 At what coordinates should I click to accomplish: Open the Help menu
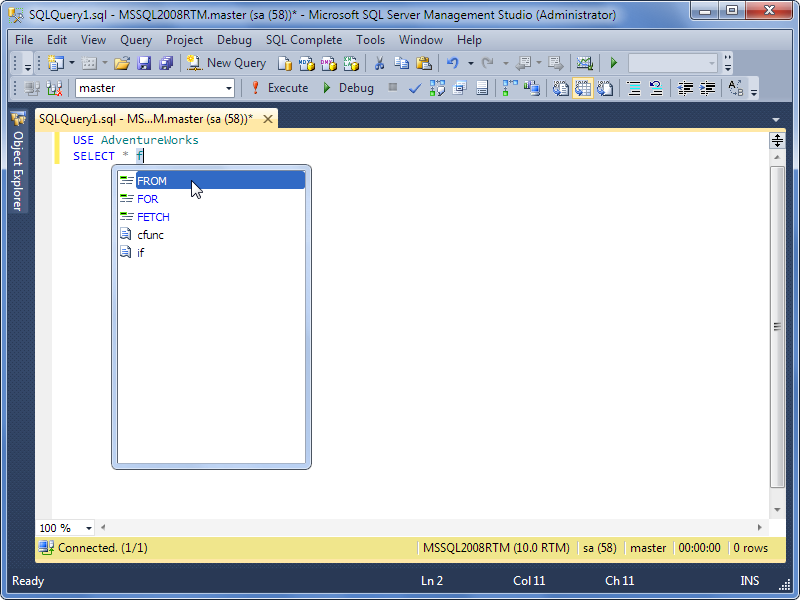(x=469, y=40)
